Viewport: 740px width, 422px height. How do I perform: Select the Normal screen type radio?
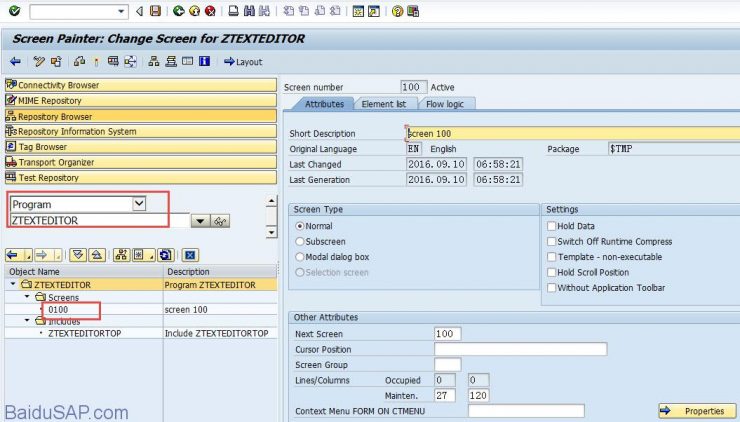299,226
